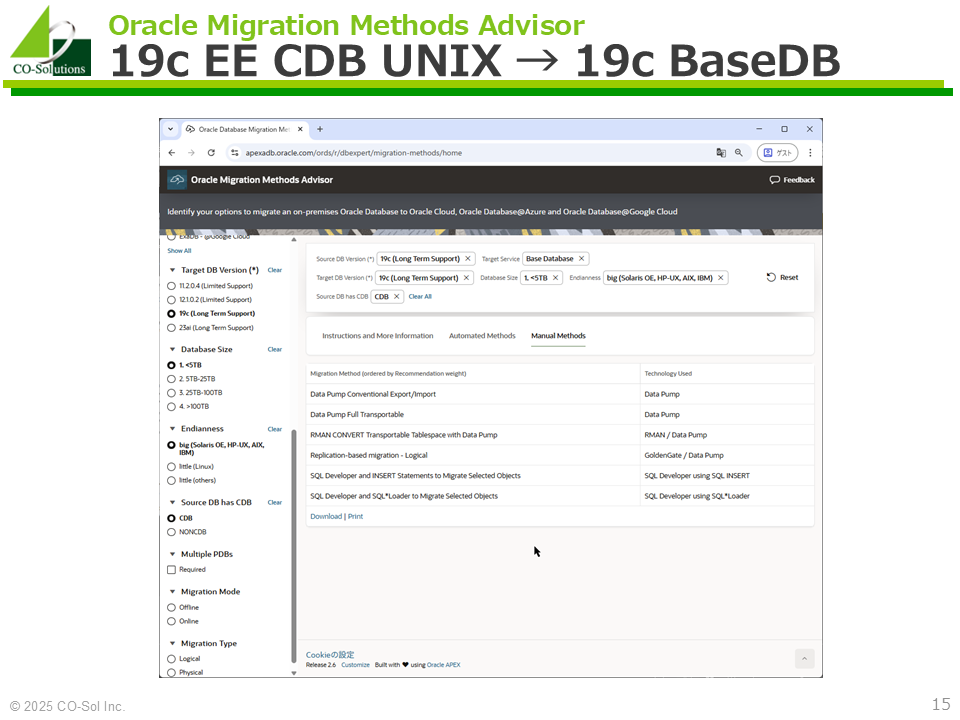Remove the Source DB Version 19c filter chip
The width and height of the screenshot is (960, 720).
468,259
